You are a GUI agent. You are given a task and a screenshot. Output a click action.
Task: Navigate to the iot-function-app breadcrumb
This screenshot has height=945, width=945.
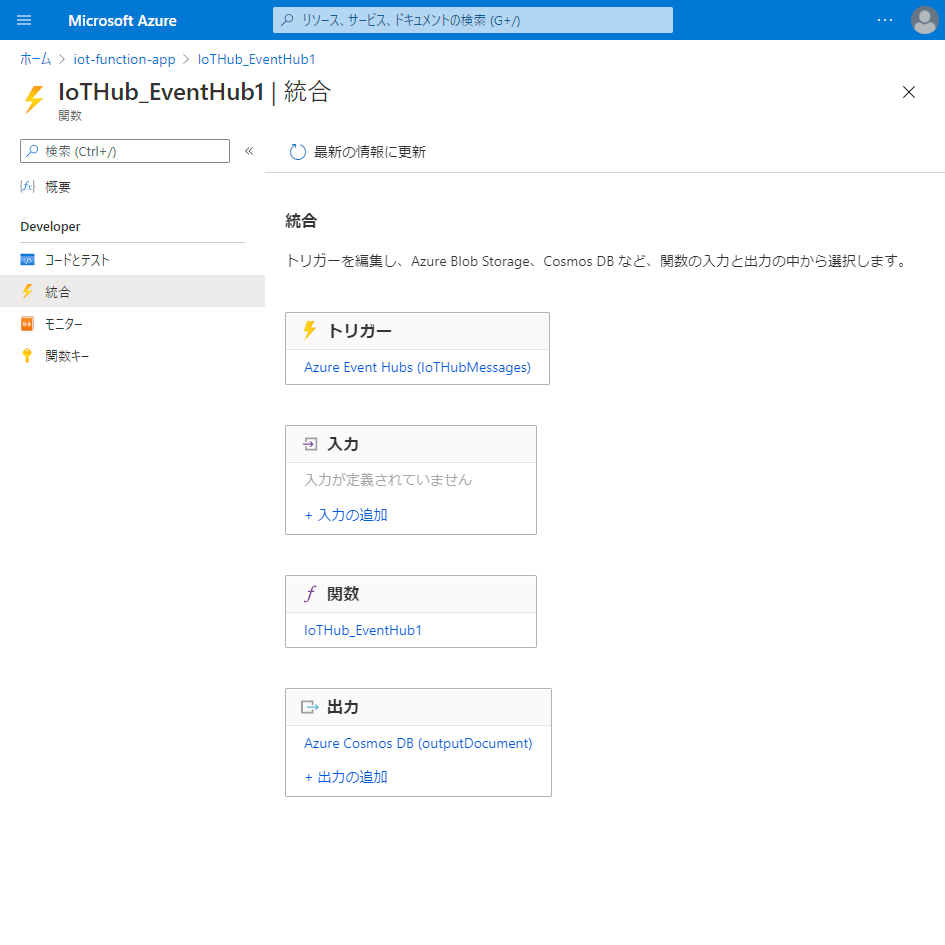point(124,59)
